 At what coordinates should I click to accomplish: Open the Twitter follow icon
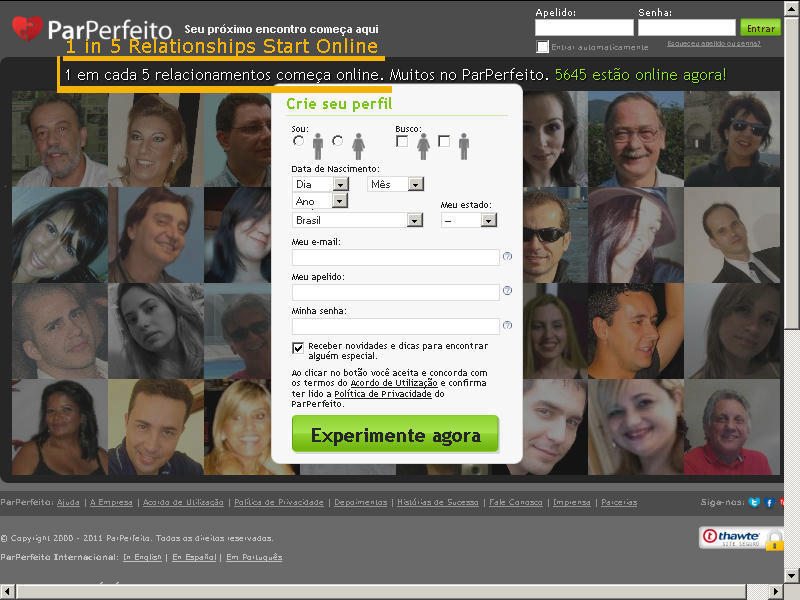(x=754, y=503)
